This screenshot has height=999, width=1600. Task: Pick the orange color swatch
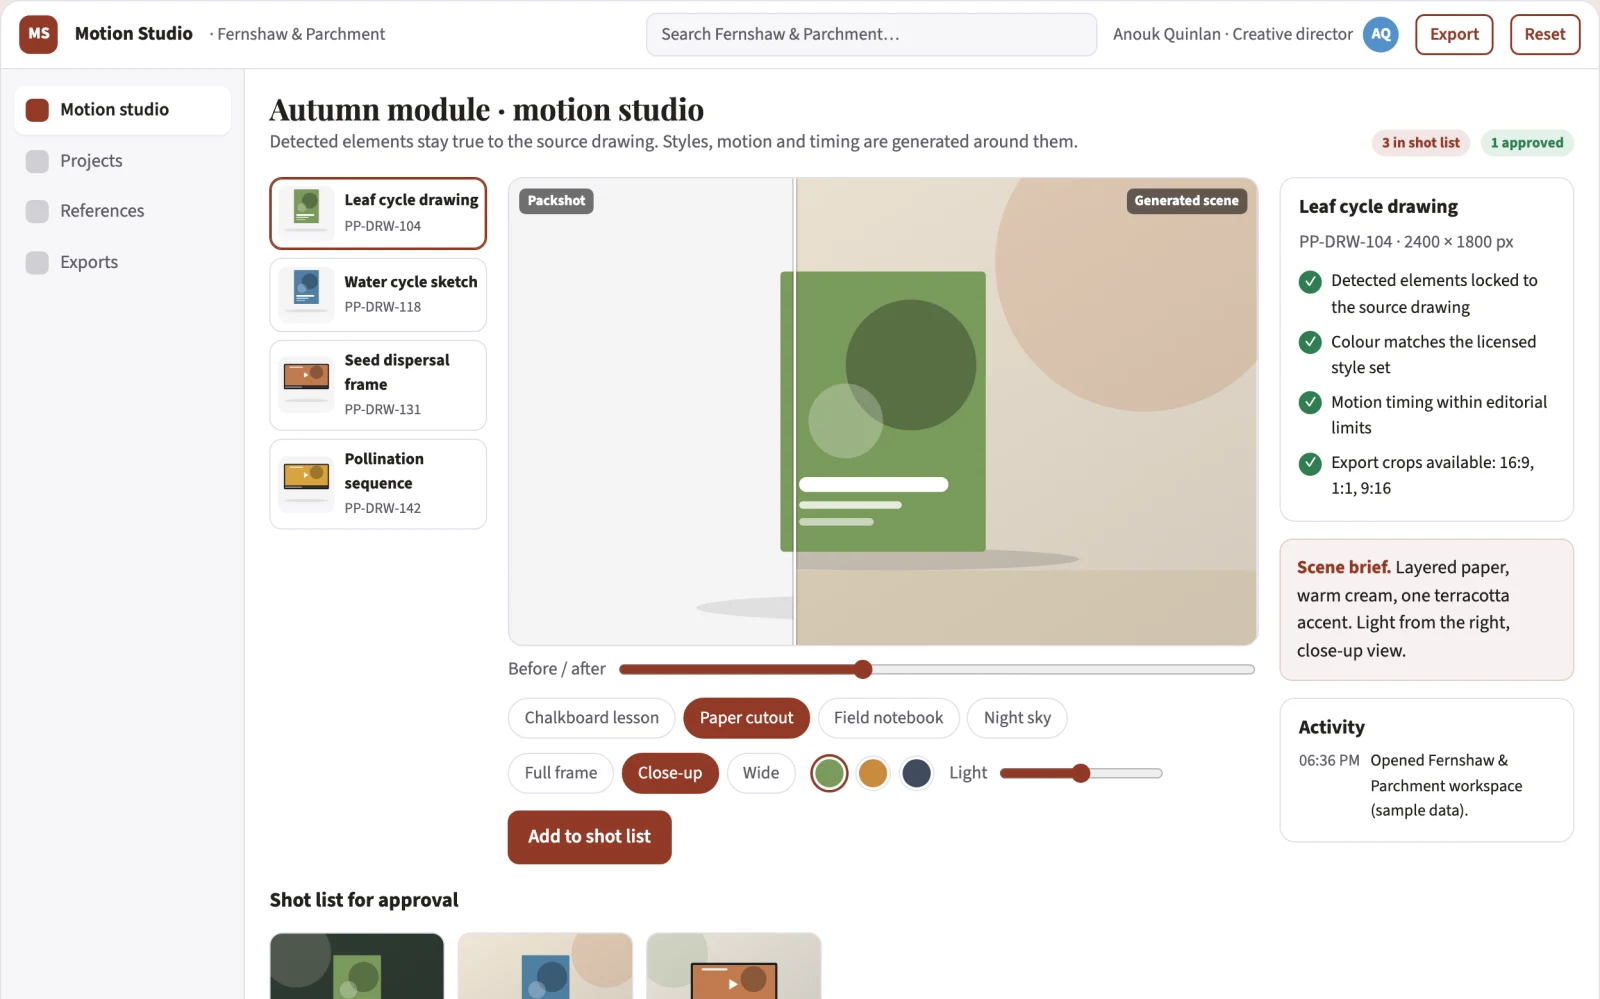[x=873, y=773]
